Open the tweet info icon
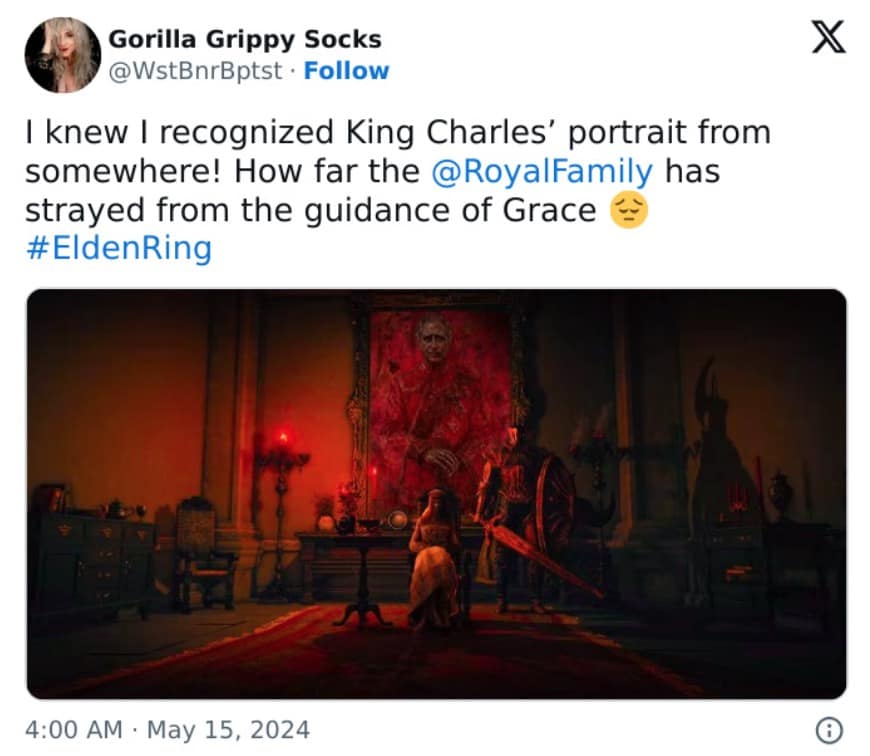Image resolution: width=870 pixels, height=756 pixels. tap(826, 730)
